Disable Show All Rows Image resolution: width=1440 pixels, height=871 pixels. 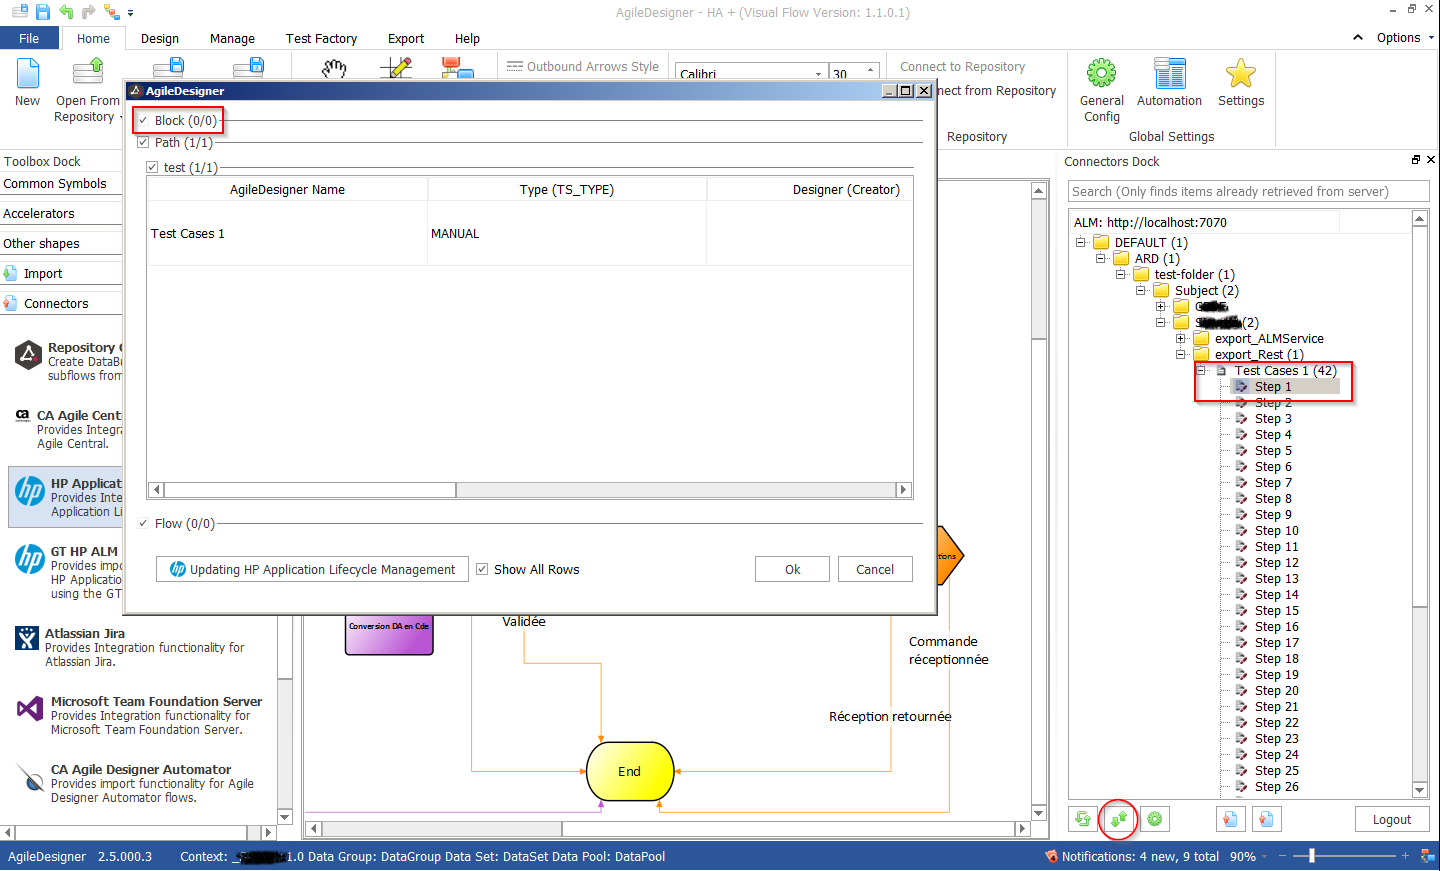482,569
